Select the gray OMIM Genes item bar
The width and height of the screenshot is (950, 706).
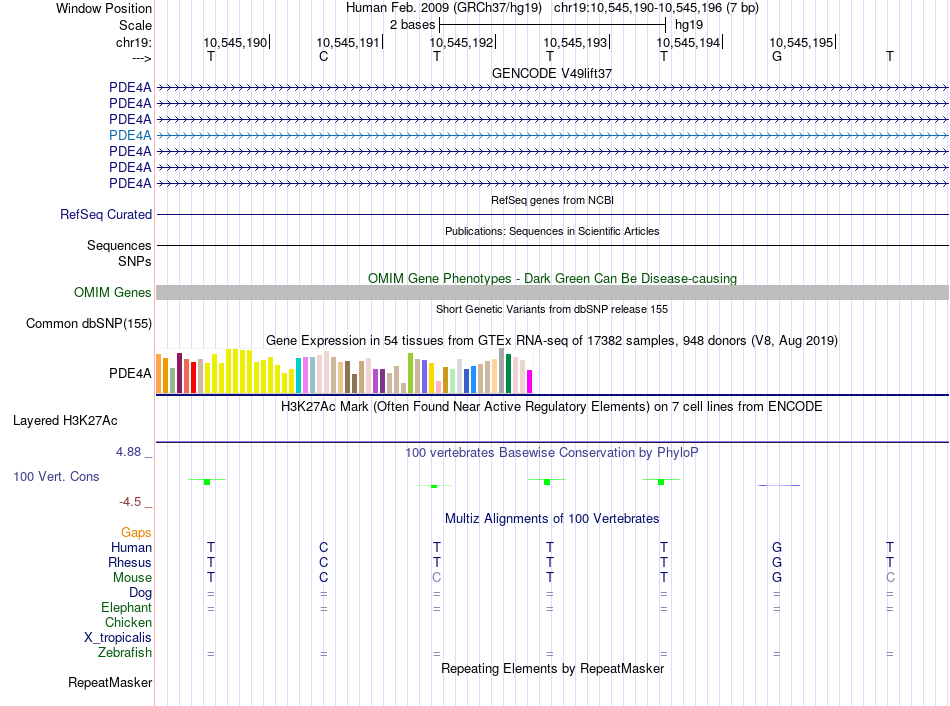point(552,292)
